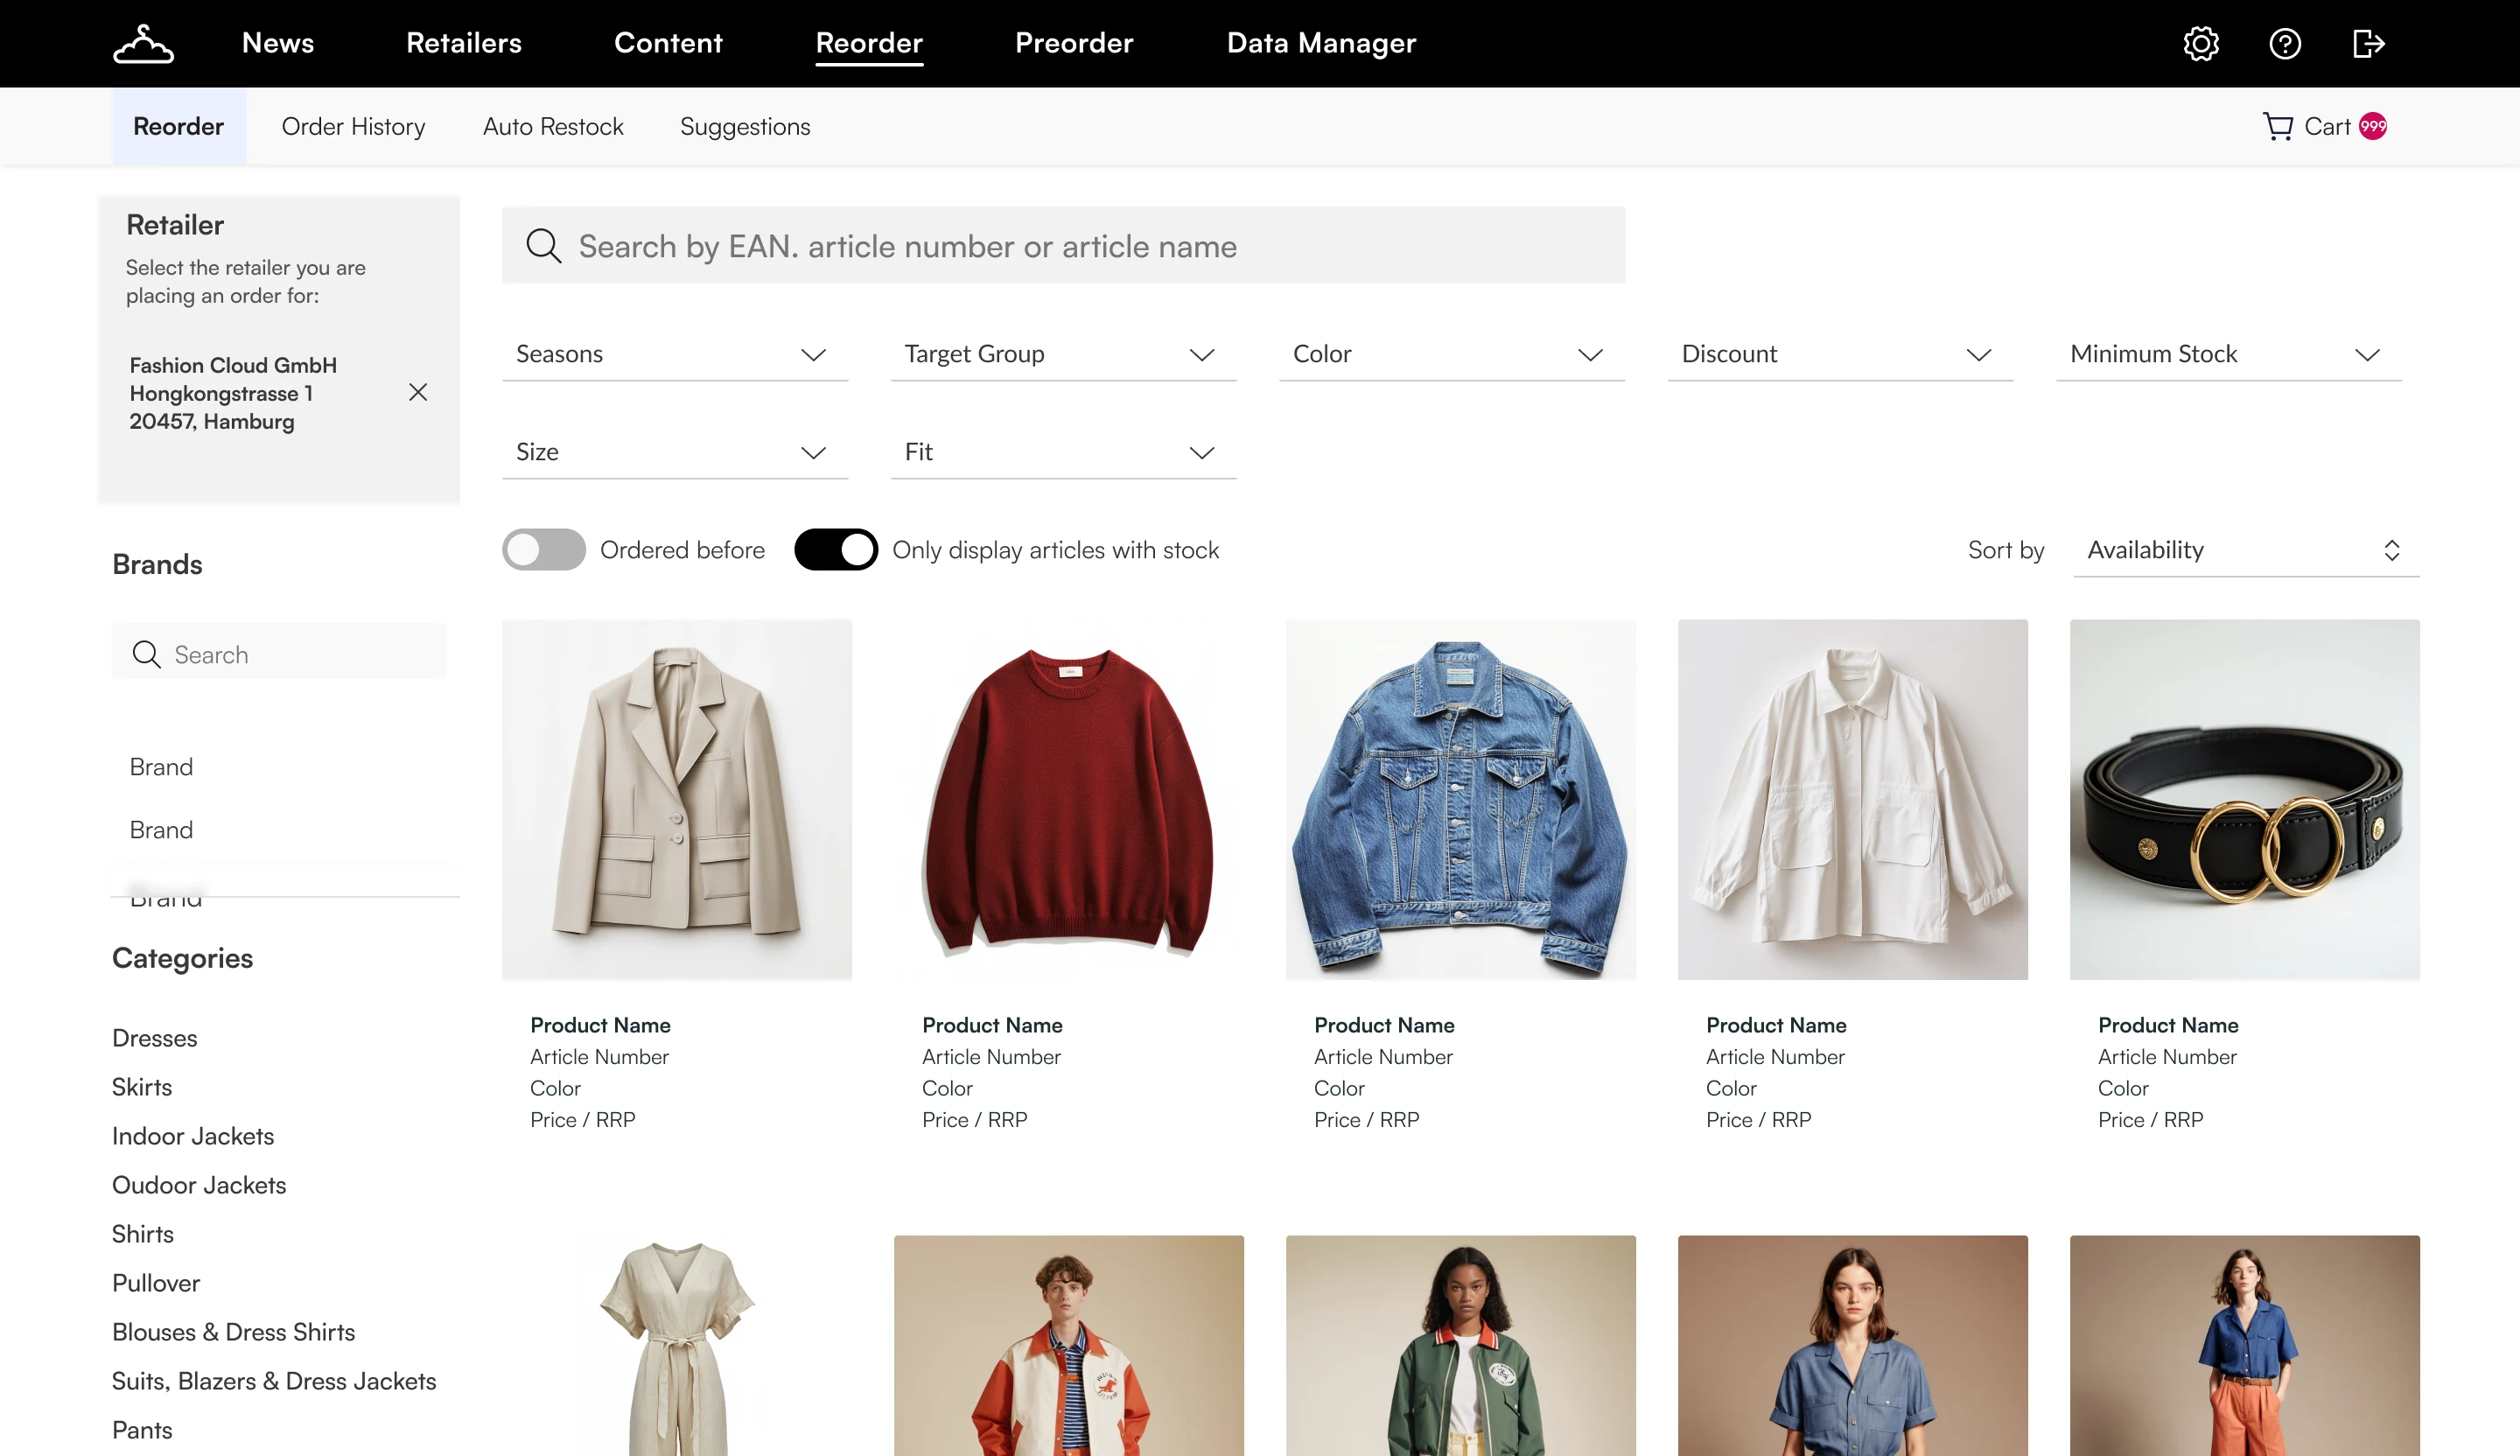Screen dimensions: 2520x1456
Task: Open Data Manager in top navigation
Action: point(1321,43)
